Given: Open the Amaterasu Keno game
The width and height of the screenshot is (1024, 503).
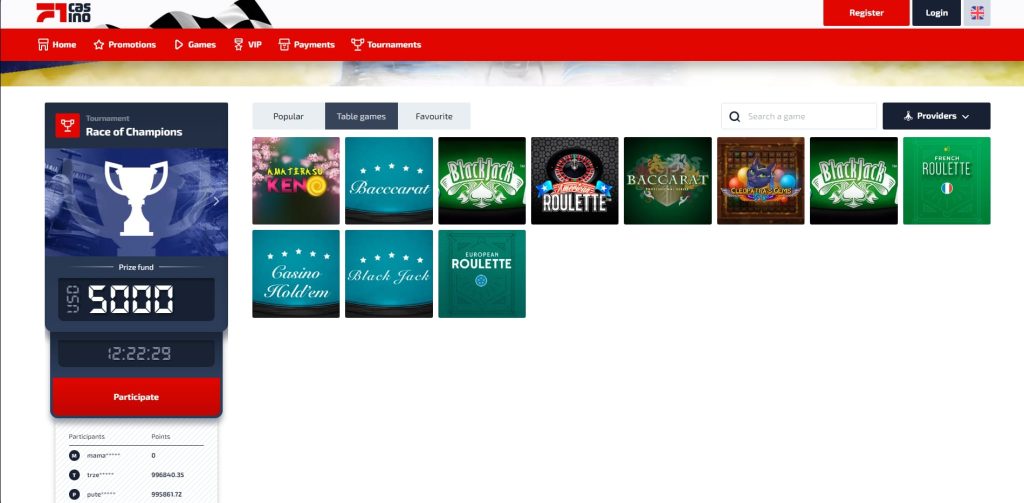Looking at the screenshot, I should coord(296,181).
